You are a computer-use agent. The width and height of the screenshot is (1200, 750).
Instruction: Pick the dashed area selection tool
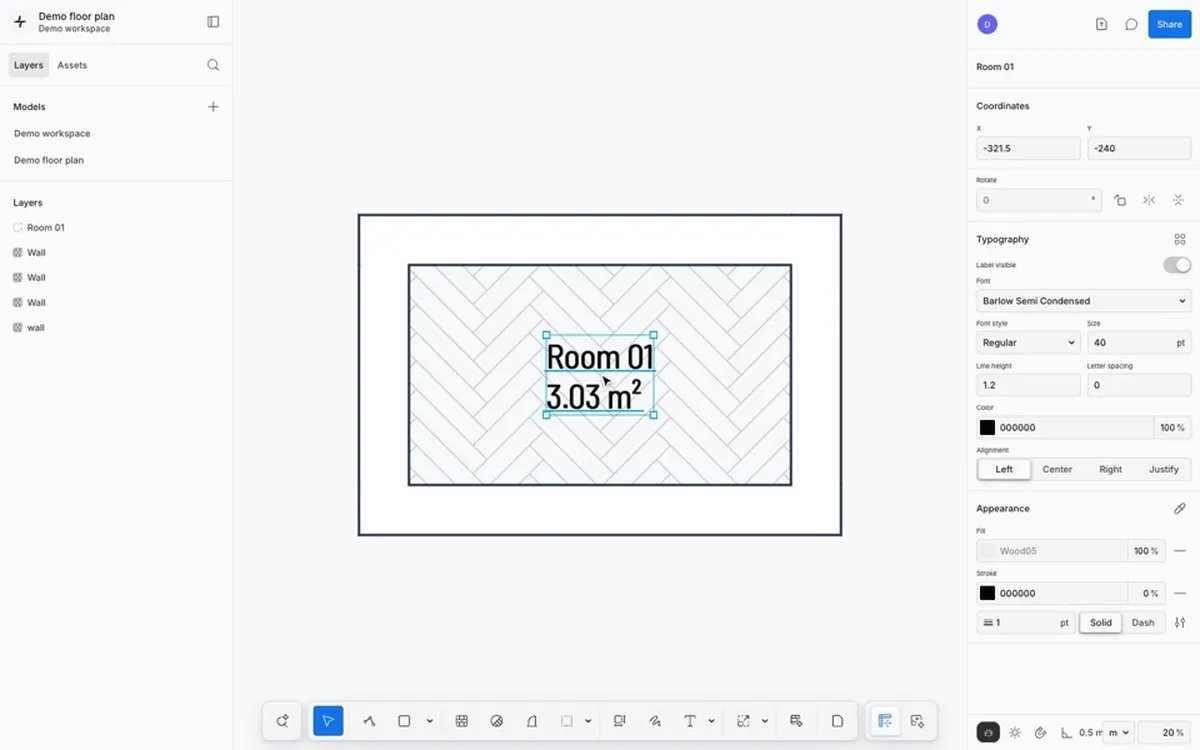pyautogui.click(x=567, y=721)
